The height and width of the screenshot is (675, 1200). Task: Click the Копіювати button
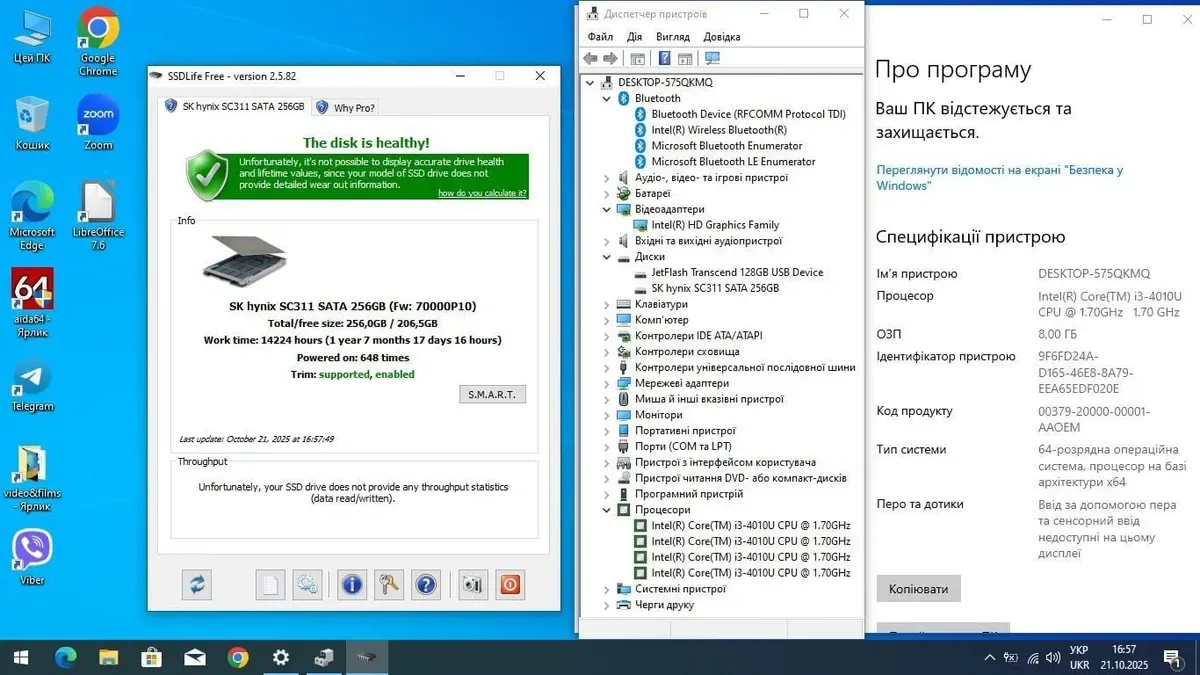(x=918, y=589)
